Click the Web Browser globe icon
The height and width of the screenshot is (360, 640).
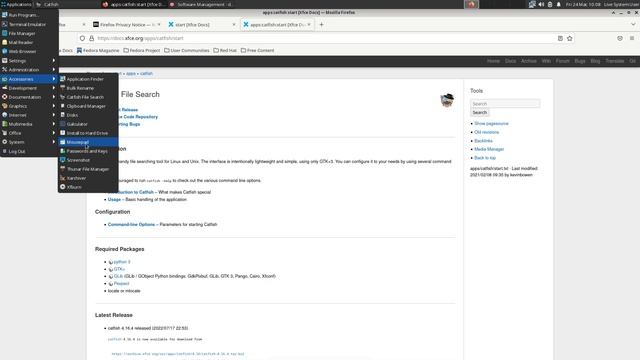[4, 51]
